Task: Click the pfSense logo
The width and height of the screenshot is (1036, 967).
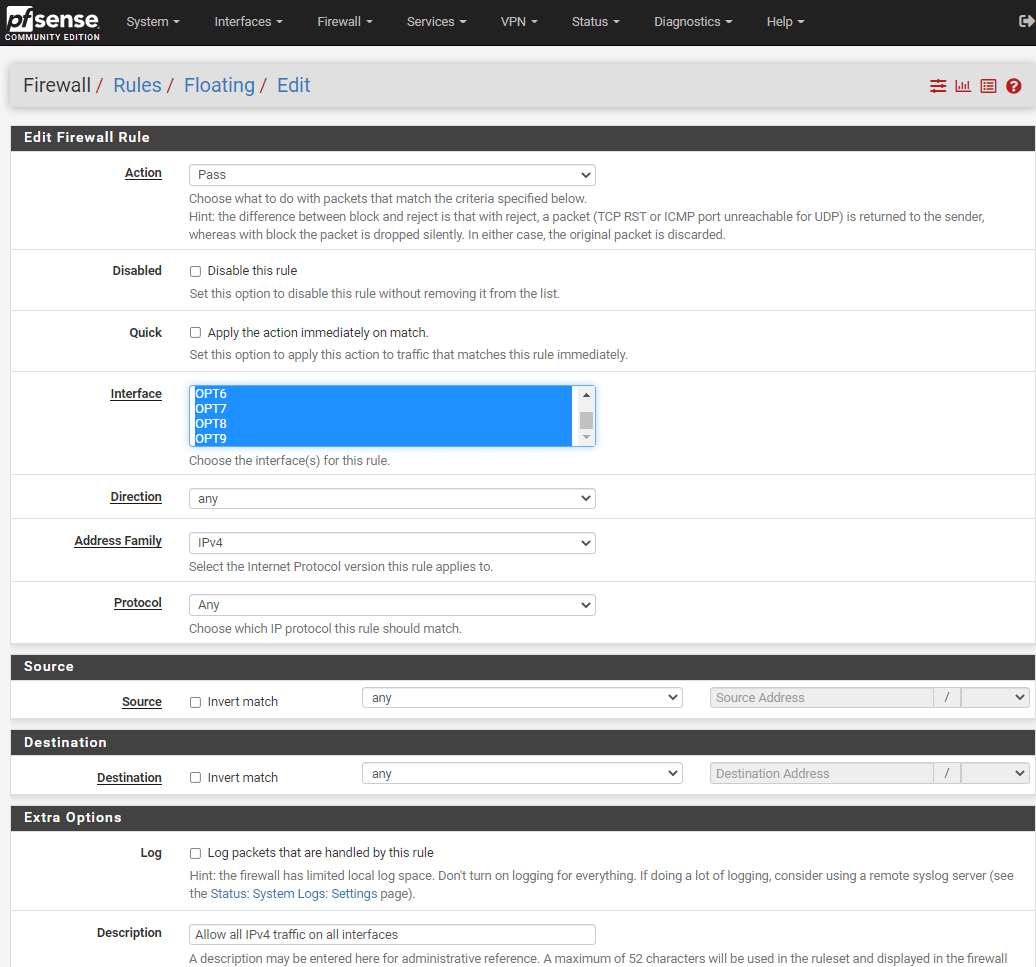Action: pos(51,22)
